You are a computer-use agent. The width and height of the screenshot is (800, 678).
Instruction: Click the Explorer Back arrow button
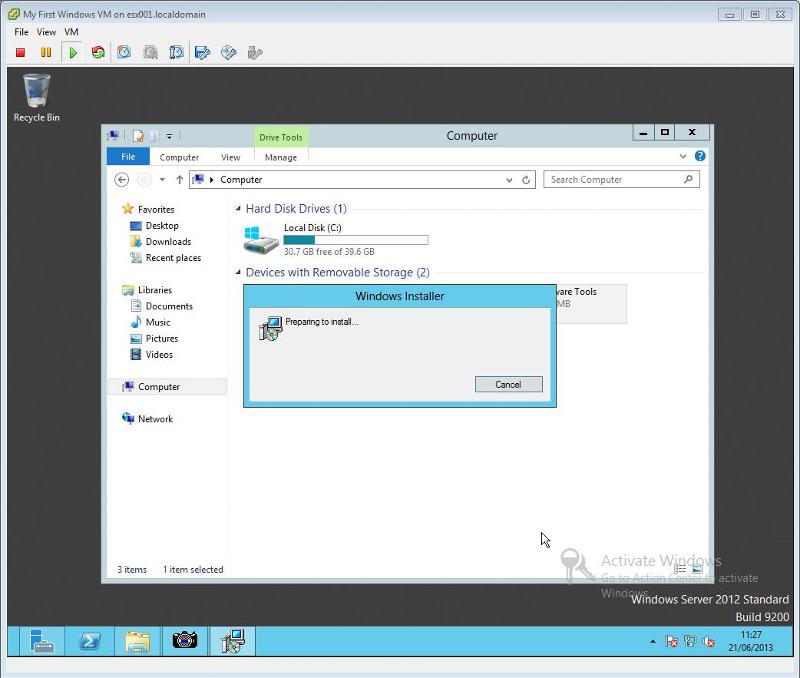coord(121,180)
